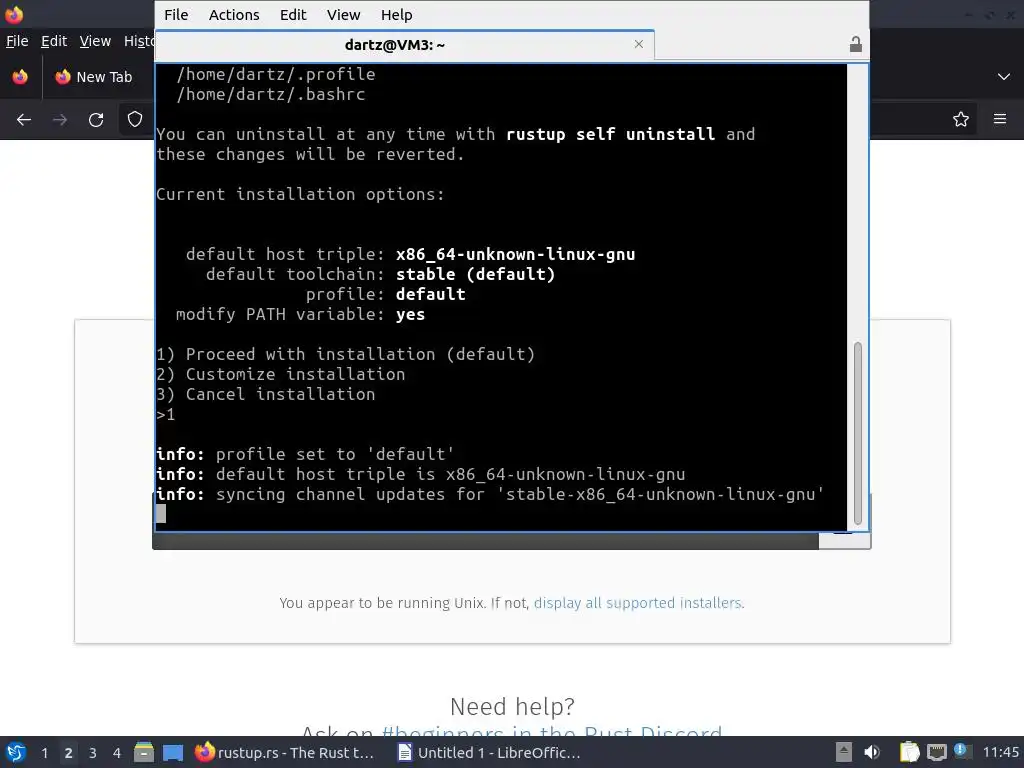Click '3) Cancel installation' line in terminal
Image resolution: width=1024 pixels, height=768 pixels.
pyautogui.click(x=266, y=394)
